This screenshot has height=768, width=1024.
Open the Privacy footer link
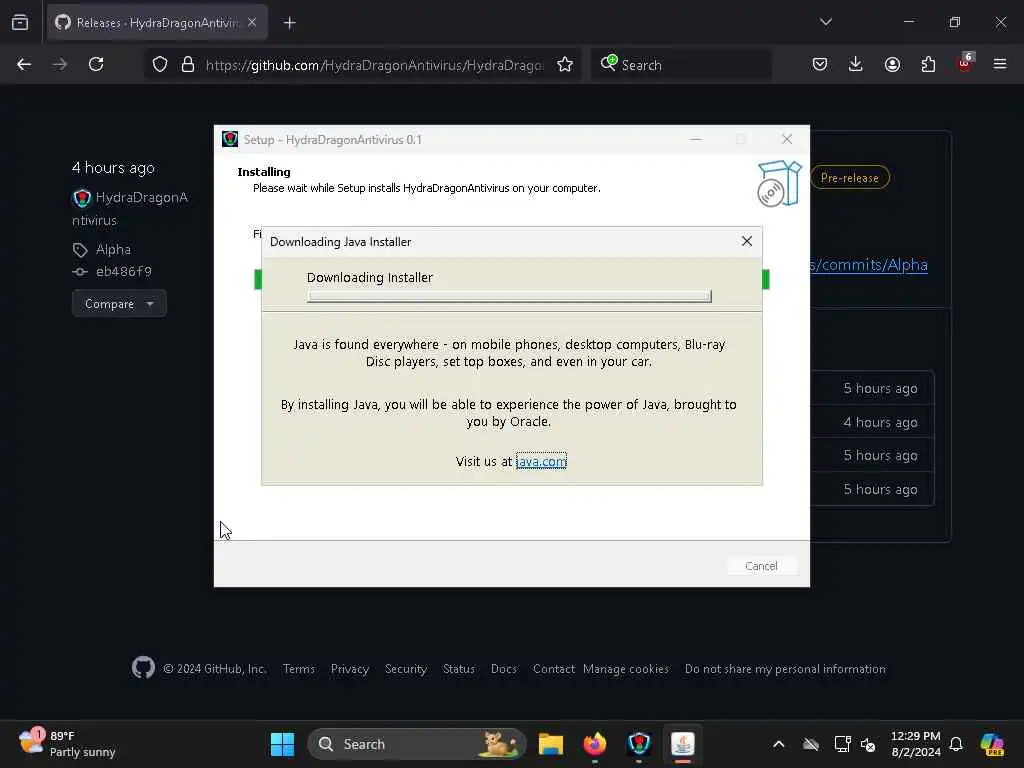pos(350,669)
